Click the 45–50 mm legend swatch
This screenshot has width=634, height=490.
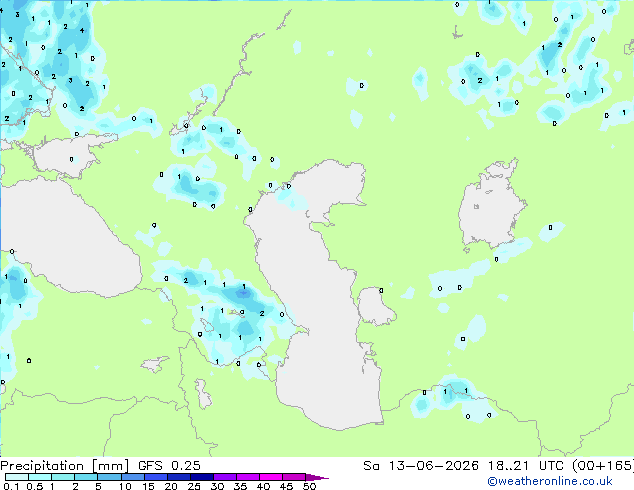[x=294, y=477]
